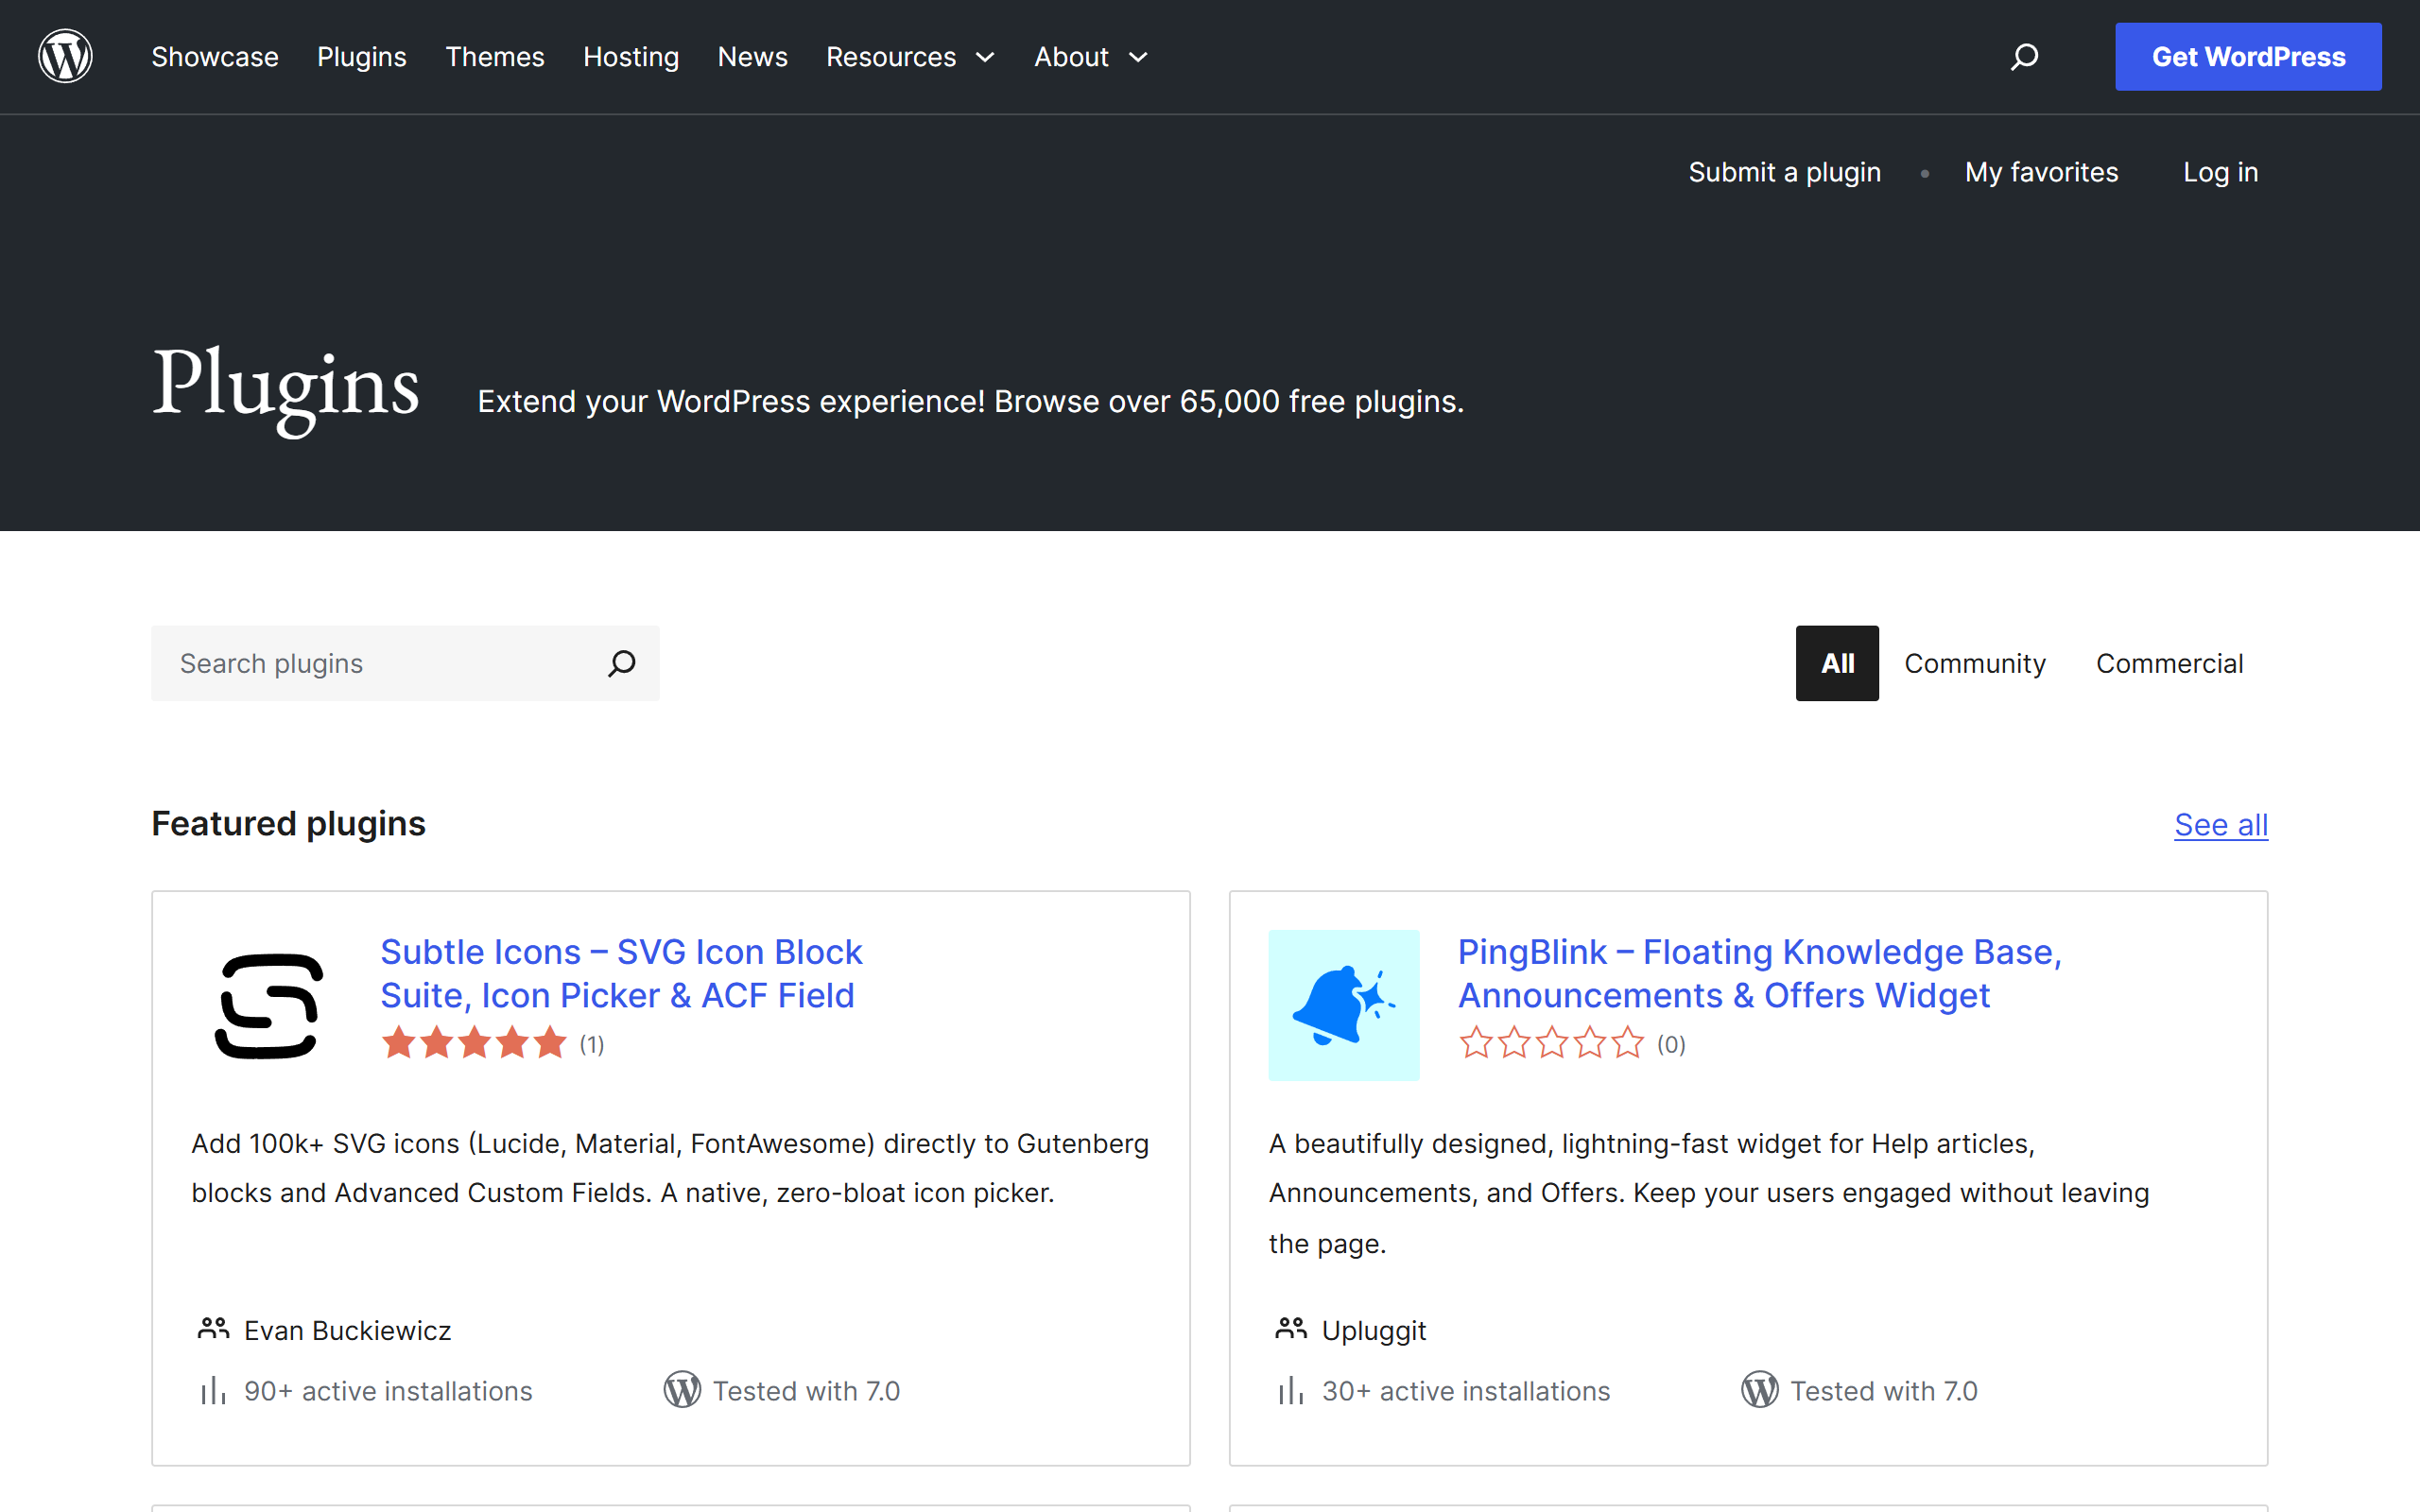Open Subtle Icons plugin title link
Image resolution: width=2420 pixels, height=1512 pixels.
point(621,973)
